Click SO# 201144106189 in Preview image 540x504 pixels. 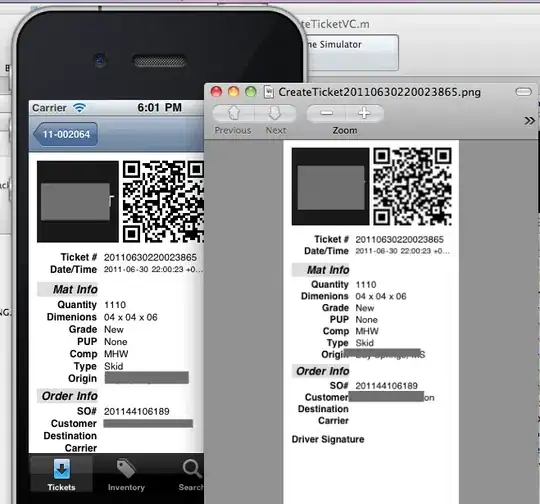tap(386, 386)
